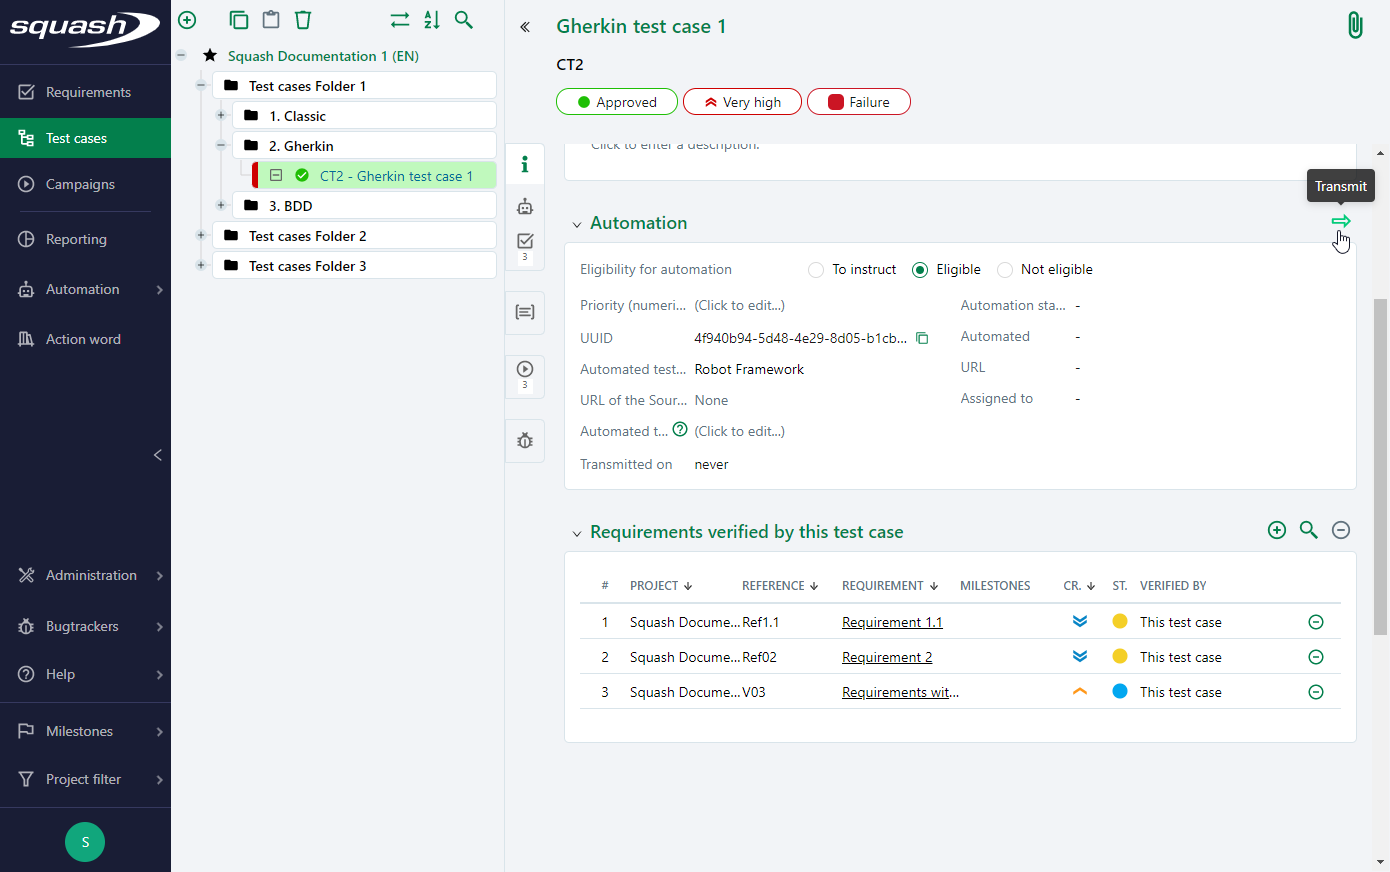Select the bug tracker panel icon

pos(524,440)
